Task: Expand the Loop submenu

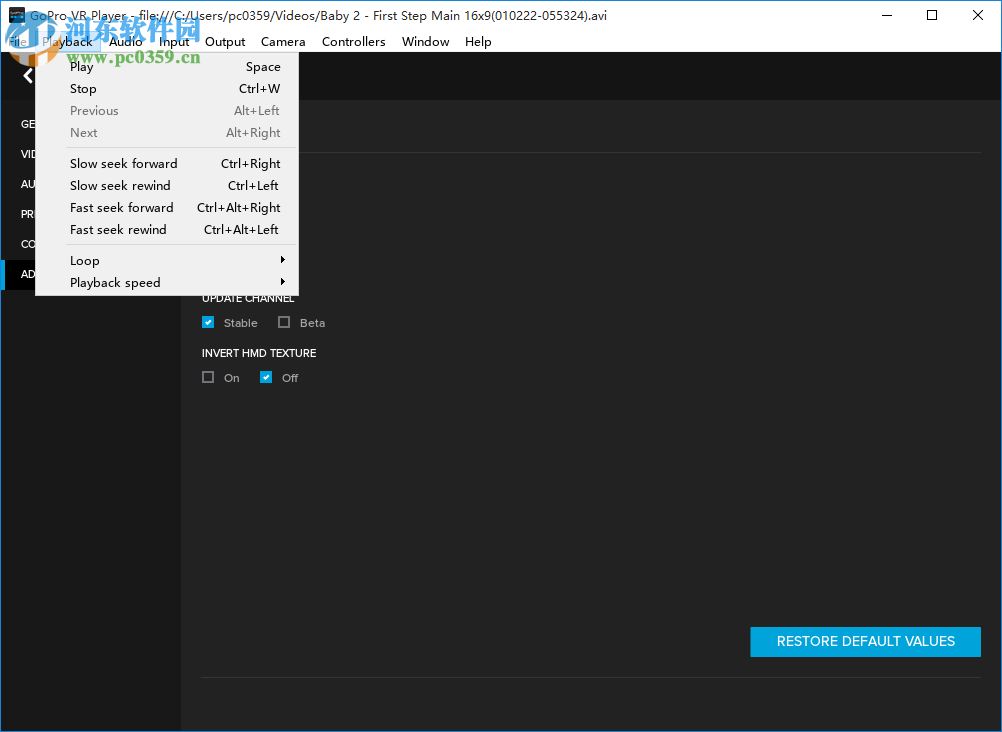Action: (167, 261)
